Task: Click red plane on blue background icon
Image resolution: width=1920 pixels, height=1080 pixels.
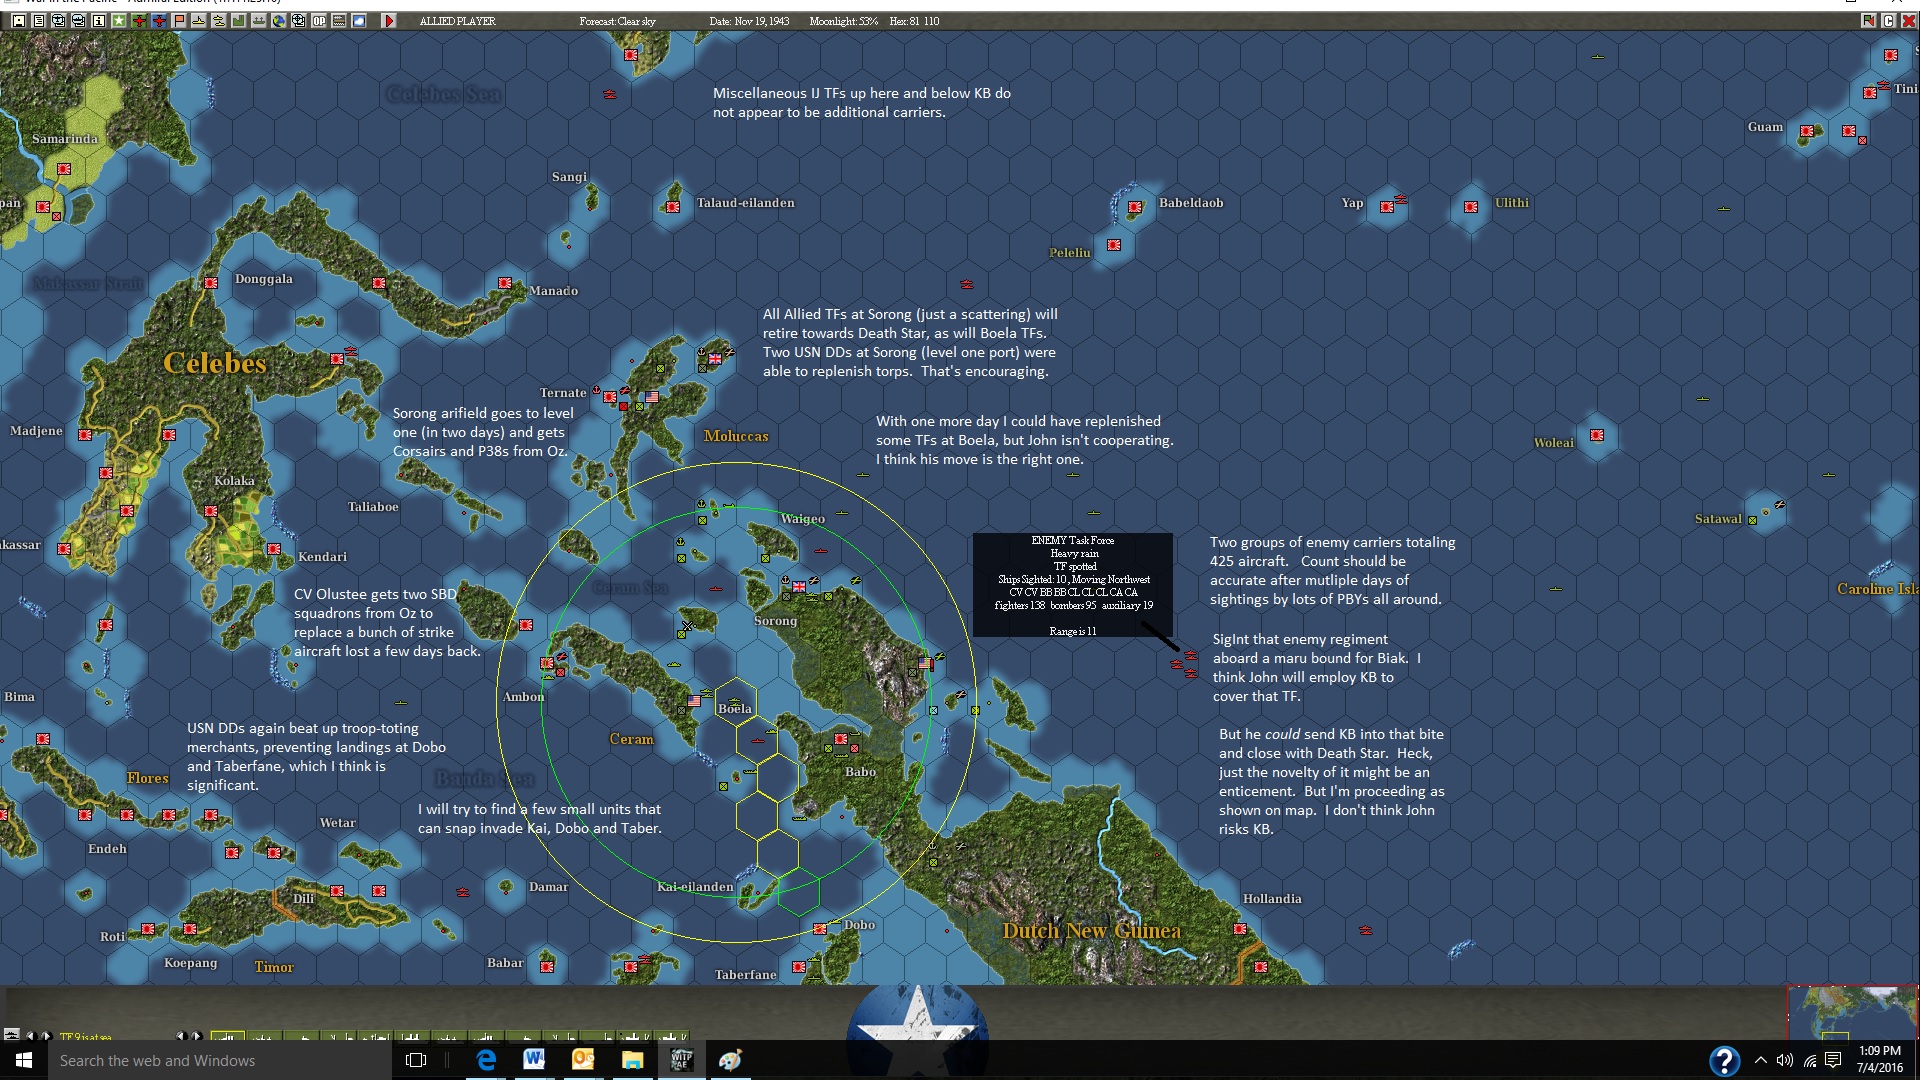Action: coord(158,21)
